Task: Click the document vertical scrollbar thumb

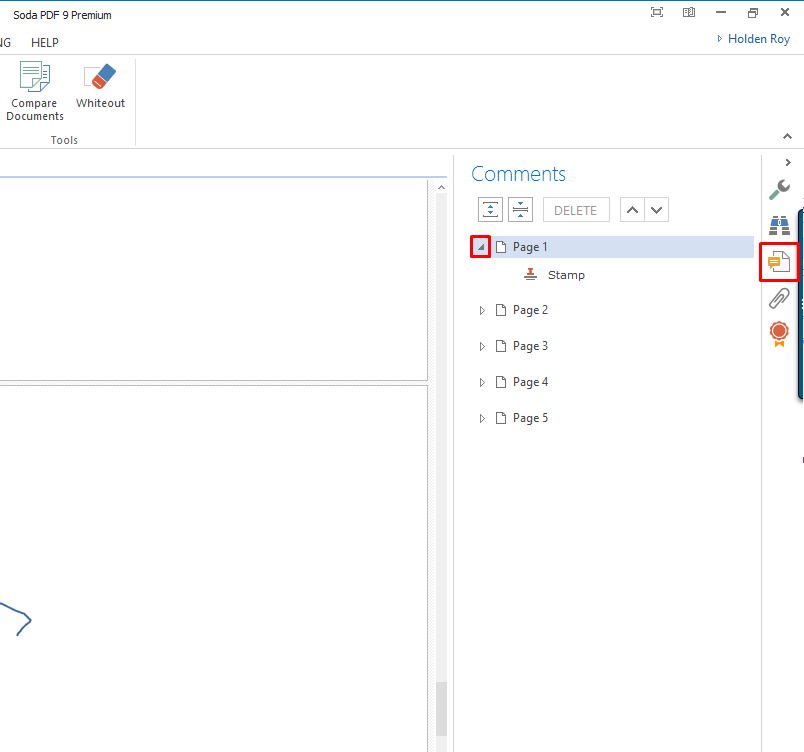Action: tap(441, 709)
